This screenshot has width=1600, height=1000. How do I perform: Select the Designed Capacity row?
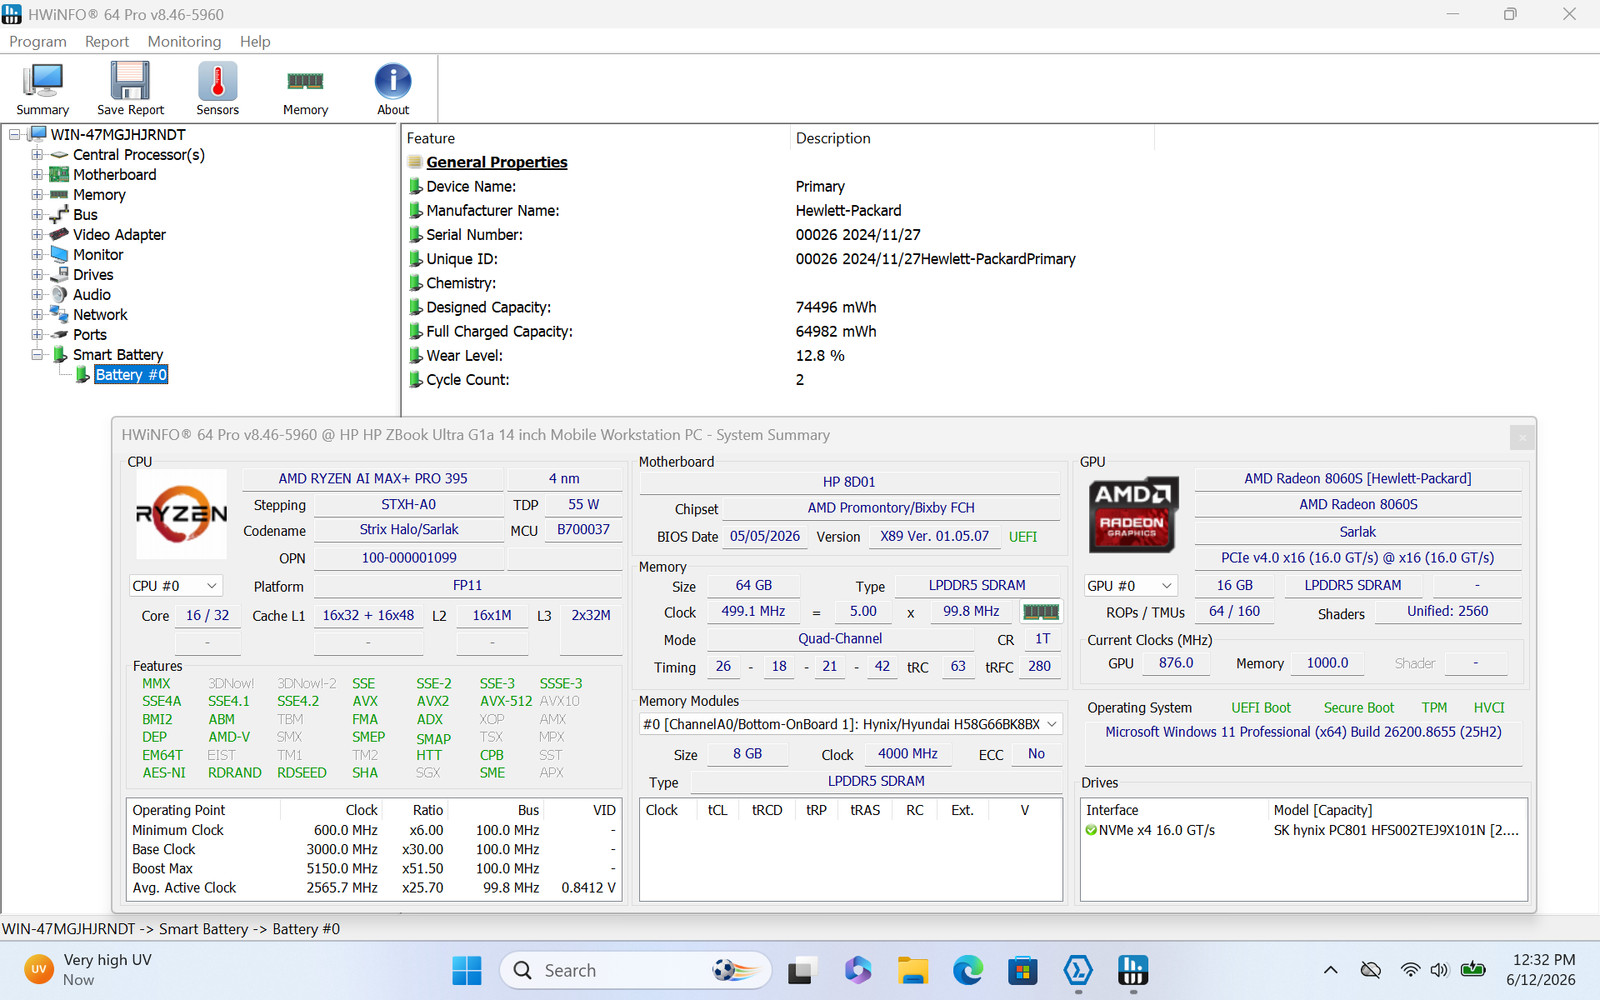click(641, 307)
